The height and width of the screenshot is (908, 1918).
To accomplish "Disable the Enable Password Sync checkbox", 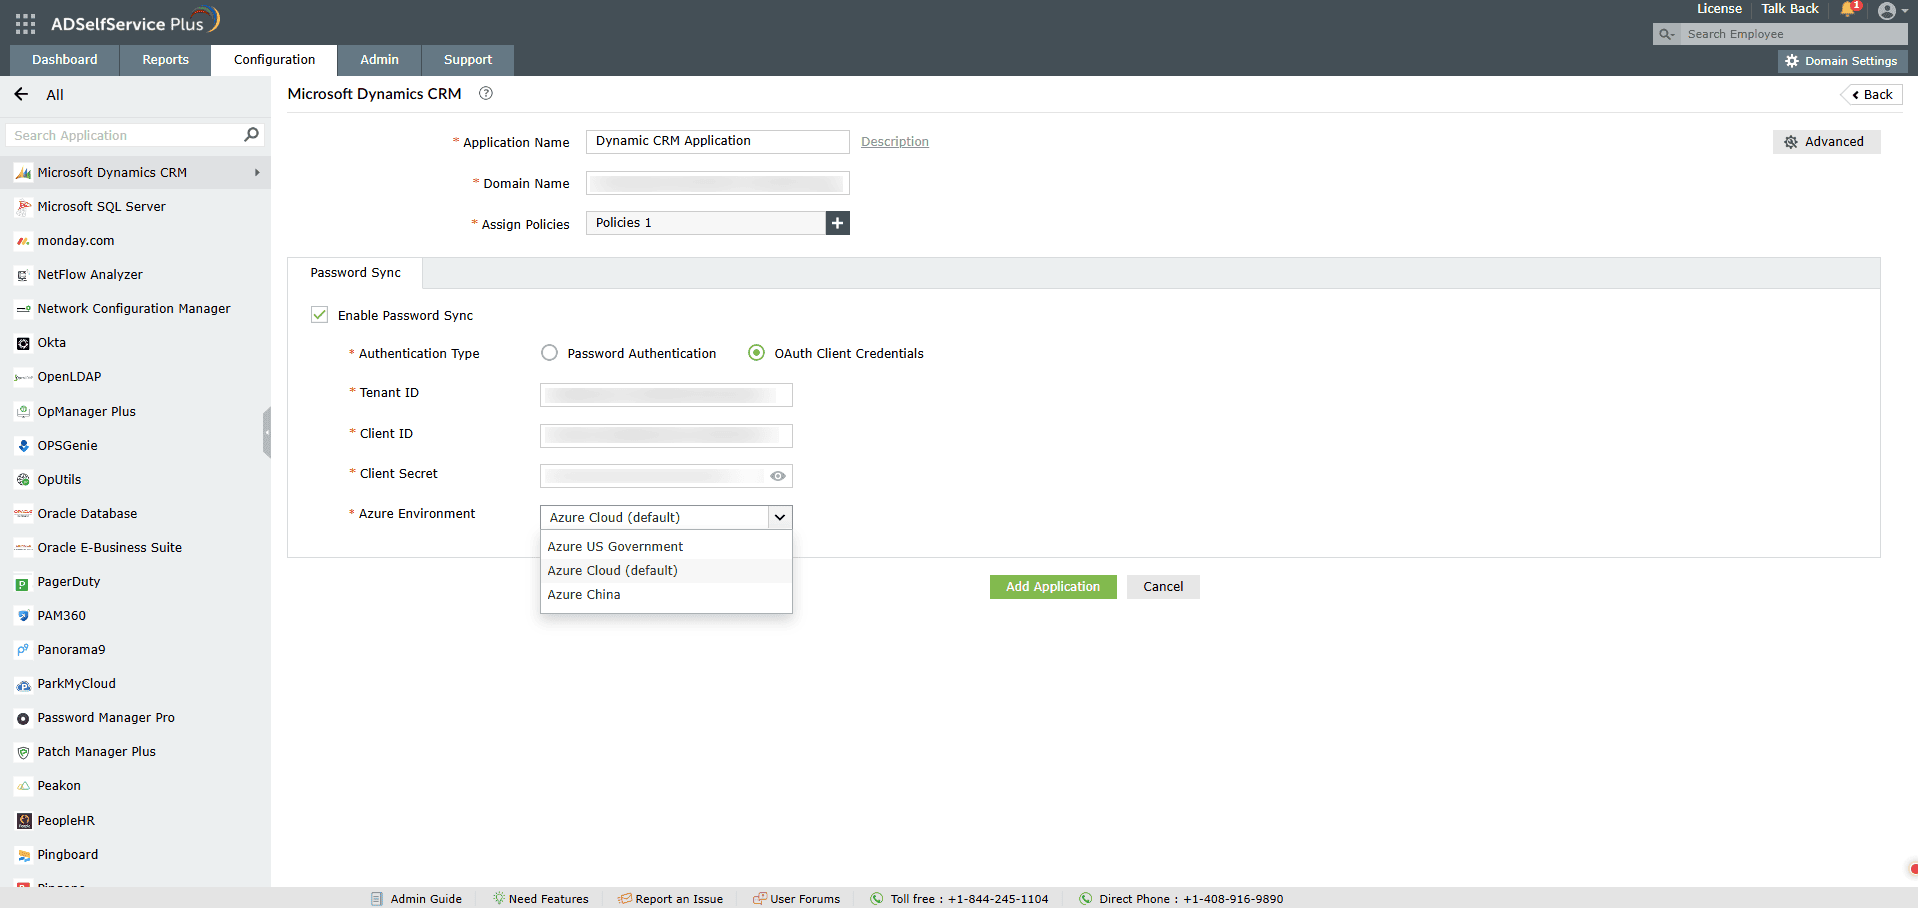I will coord(319,314).
